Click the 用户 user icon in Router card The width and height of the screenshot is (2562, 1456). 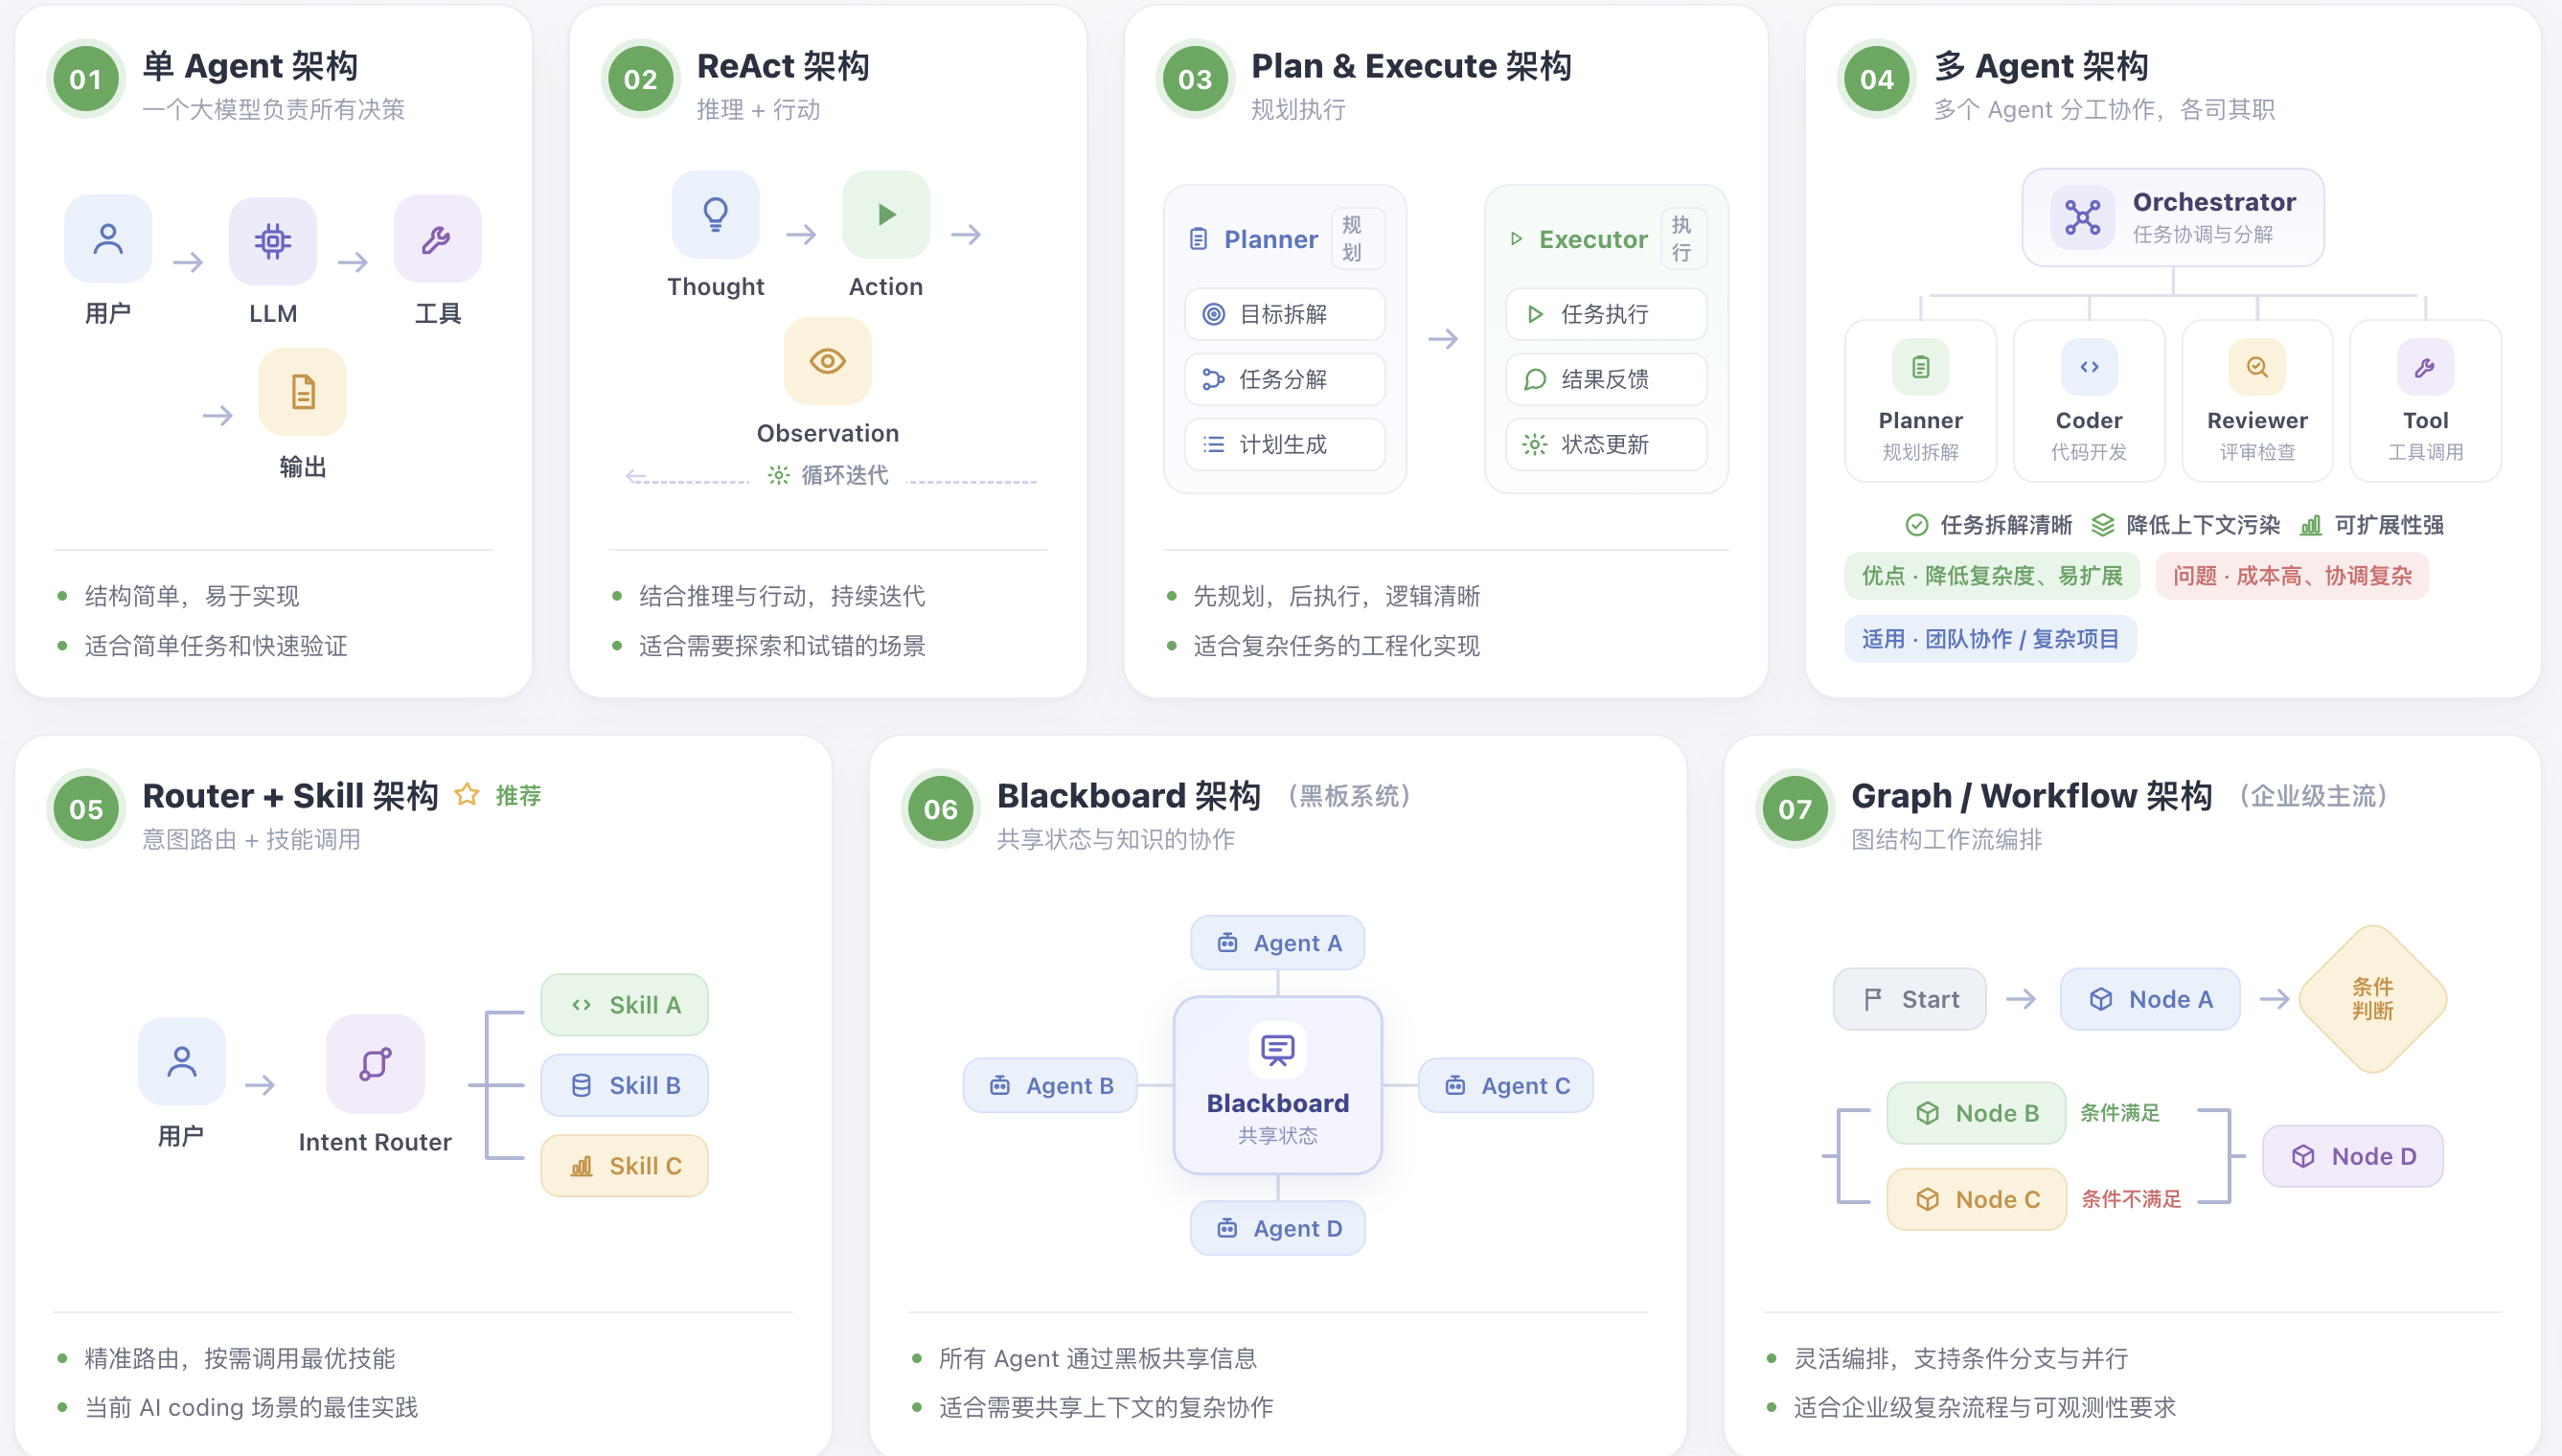[182, 1061]
